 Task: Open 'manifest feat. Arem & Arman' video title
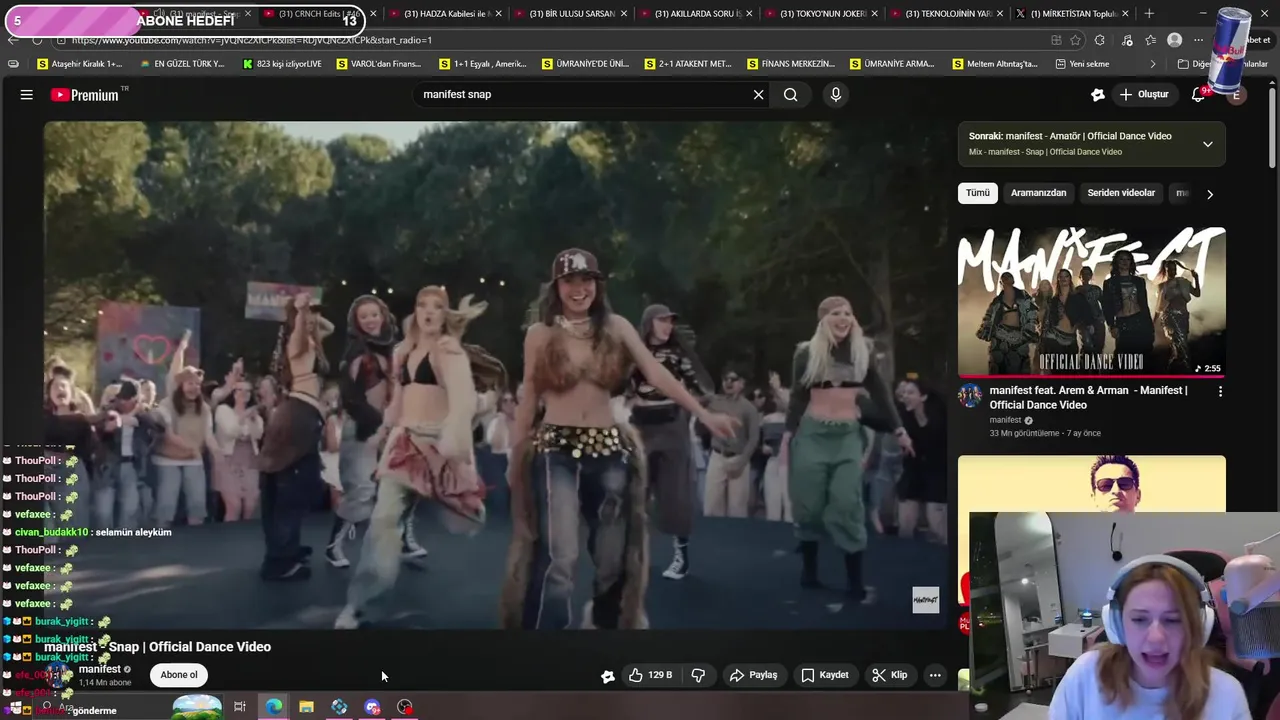[x=1089, y=397]
